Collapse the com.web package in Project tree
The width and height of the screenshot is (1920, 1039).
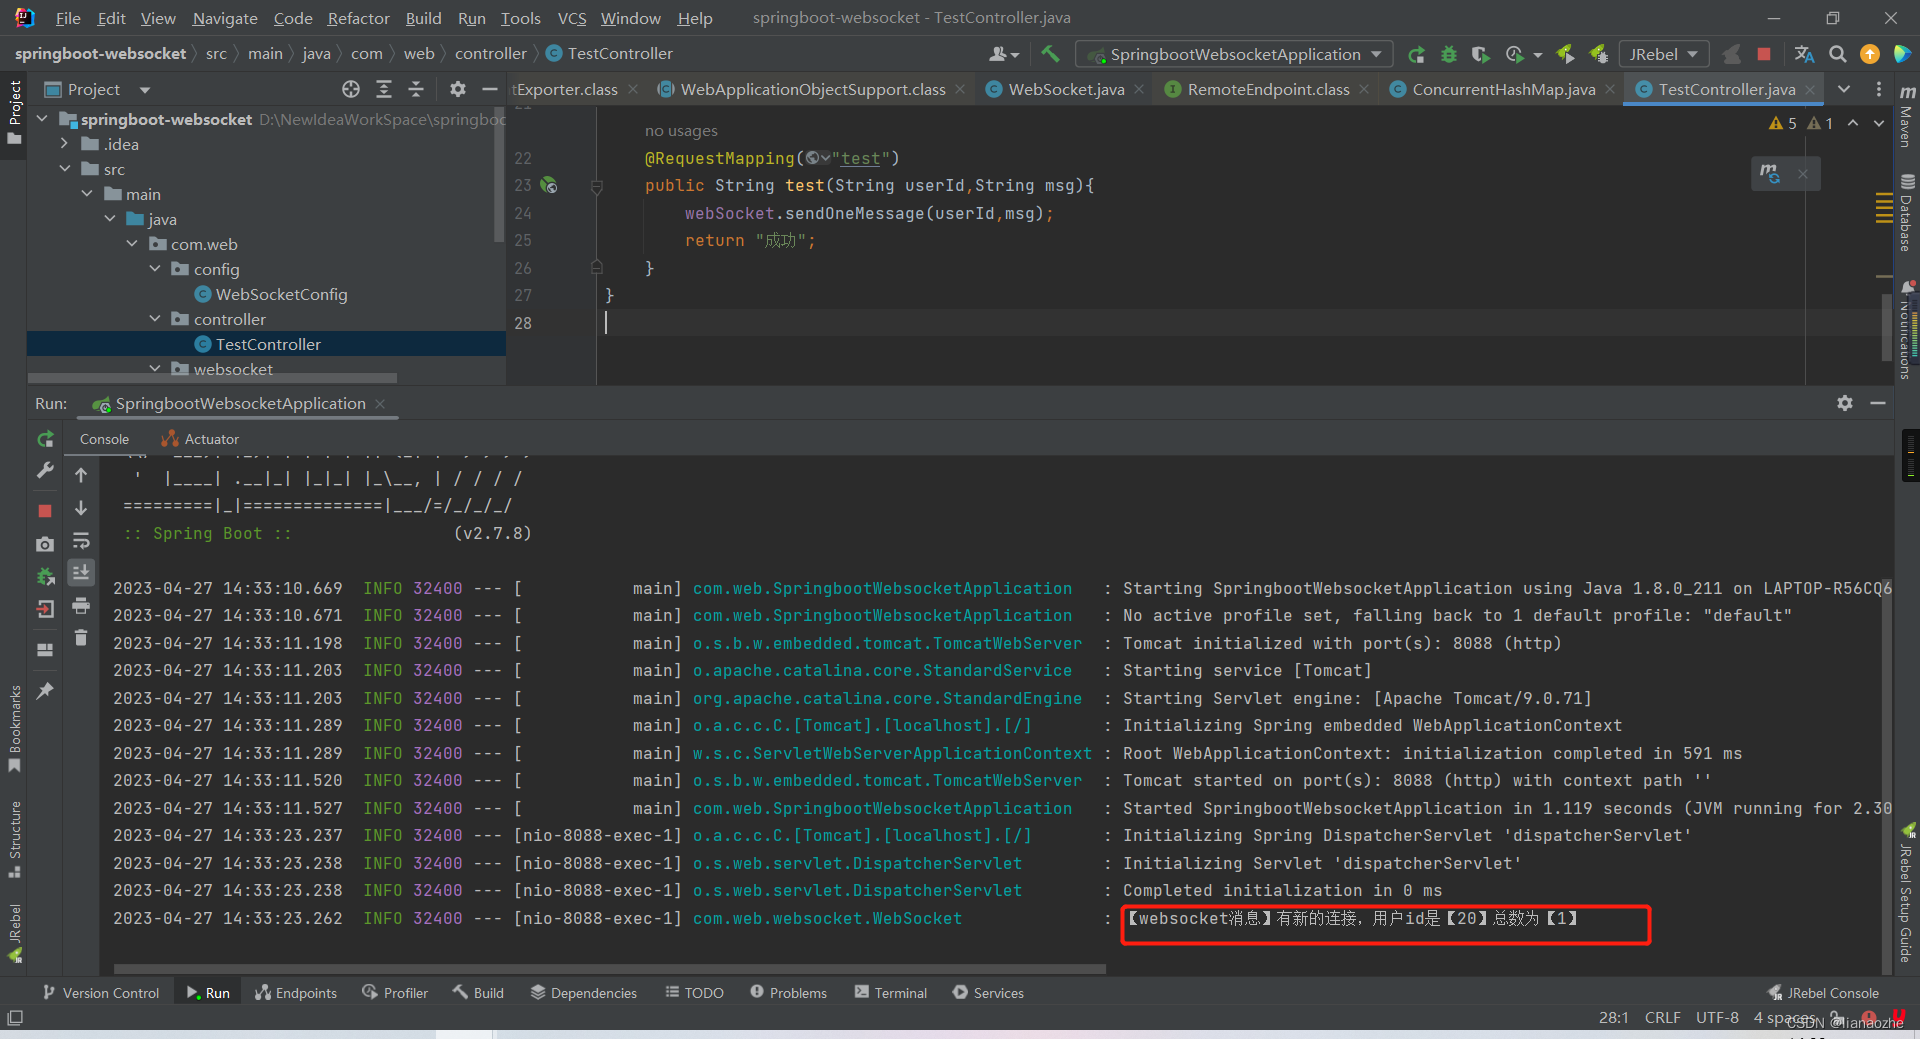pos(132,244)
